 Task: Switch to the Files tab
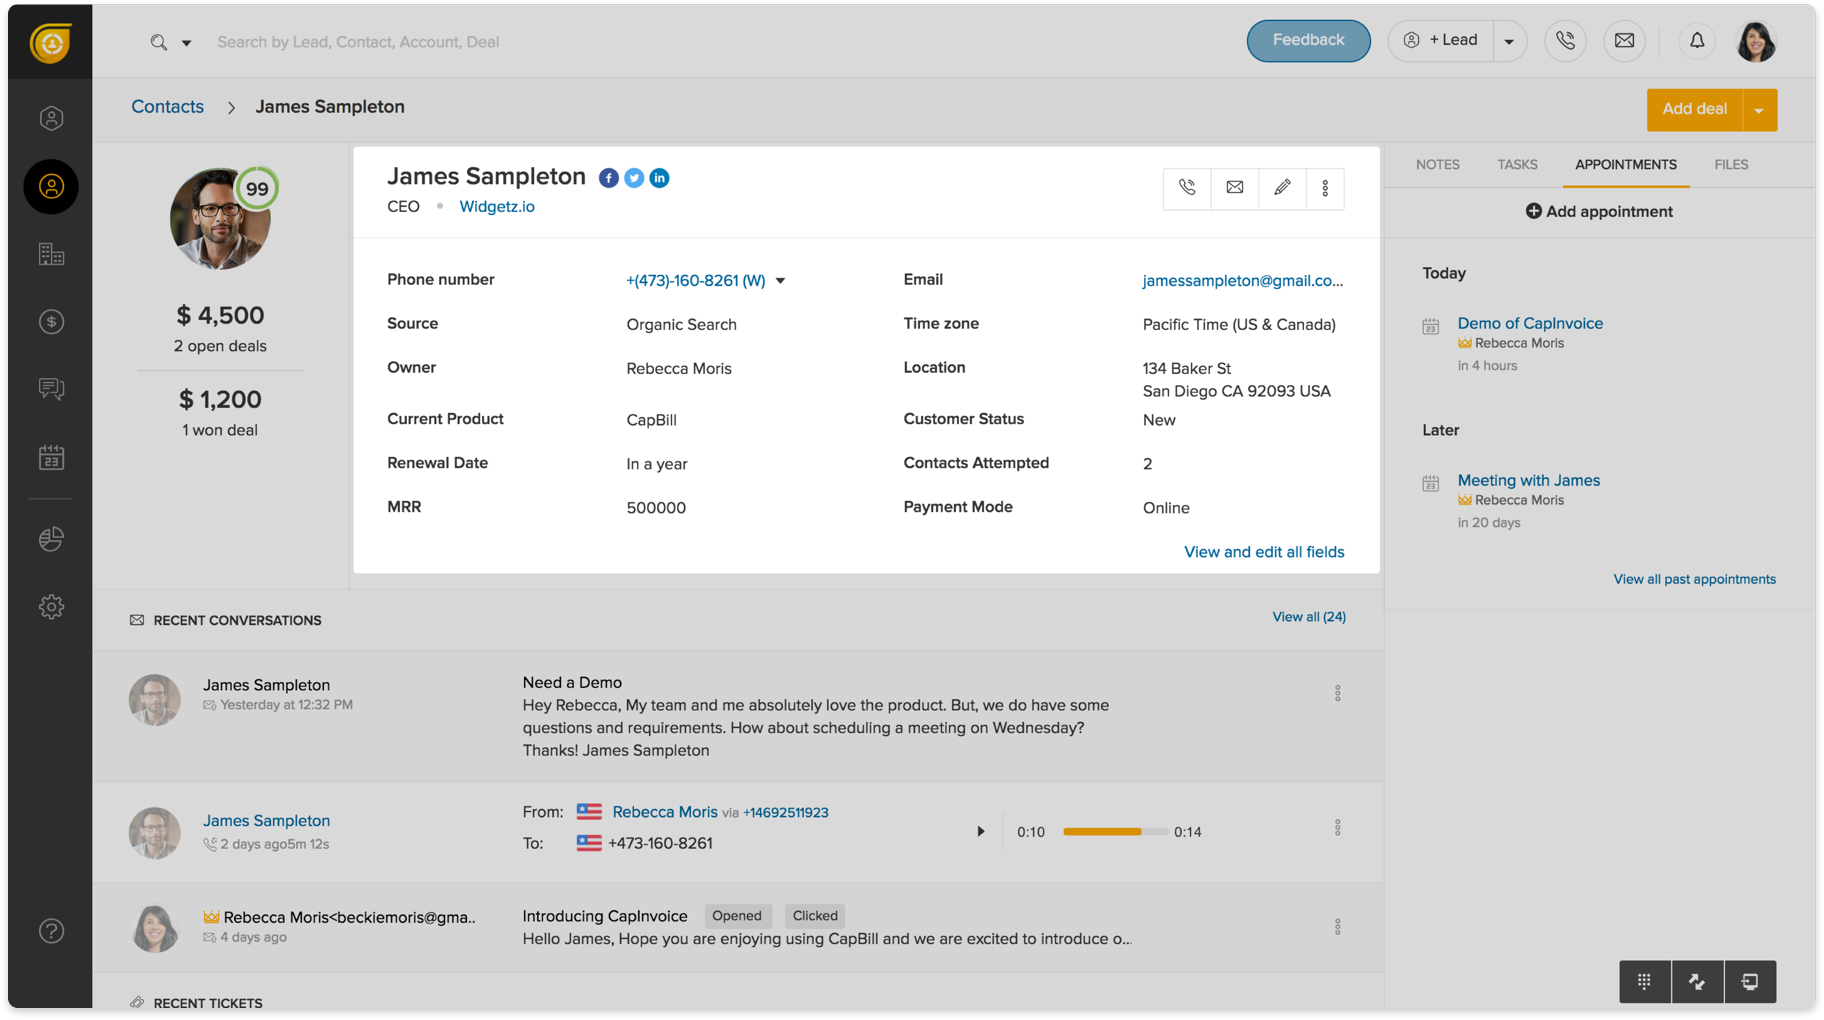click(x=1730, y=165)
